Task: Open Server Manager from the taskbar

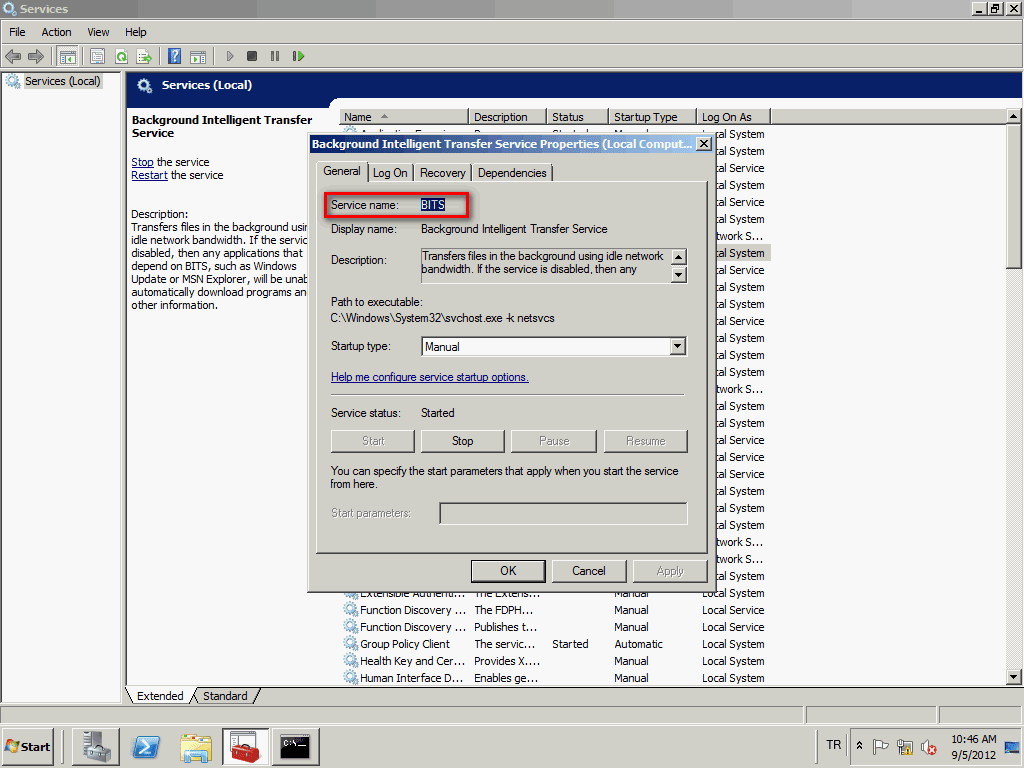Action: coord(96,746)
